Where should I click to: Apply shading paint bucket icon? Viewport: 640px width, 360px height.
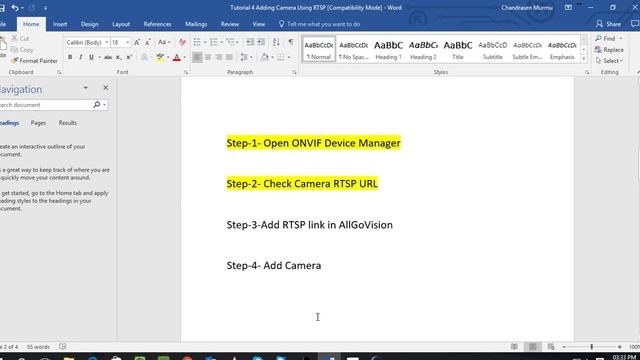264,57
